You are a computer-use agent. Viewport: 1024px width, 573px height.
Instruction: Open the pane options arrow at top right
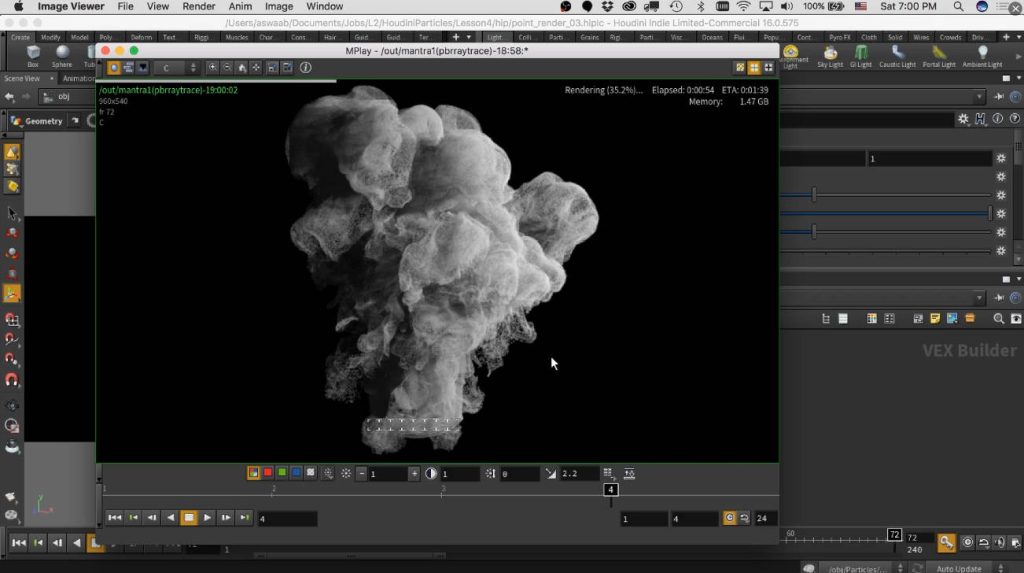[x=1019, y=78]
